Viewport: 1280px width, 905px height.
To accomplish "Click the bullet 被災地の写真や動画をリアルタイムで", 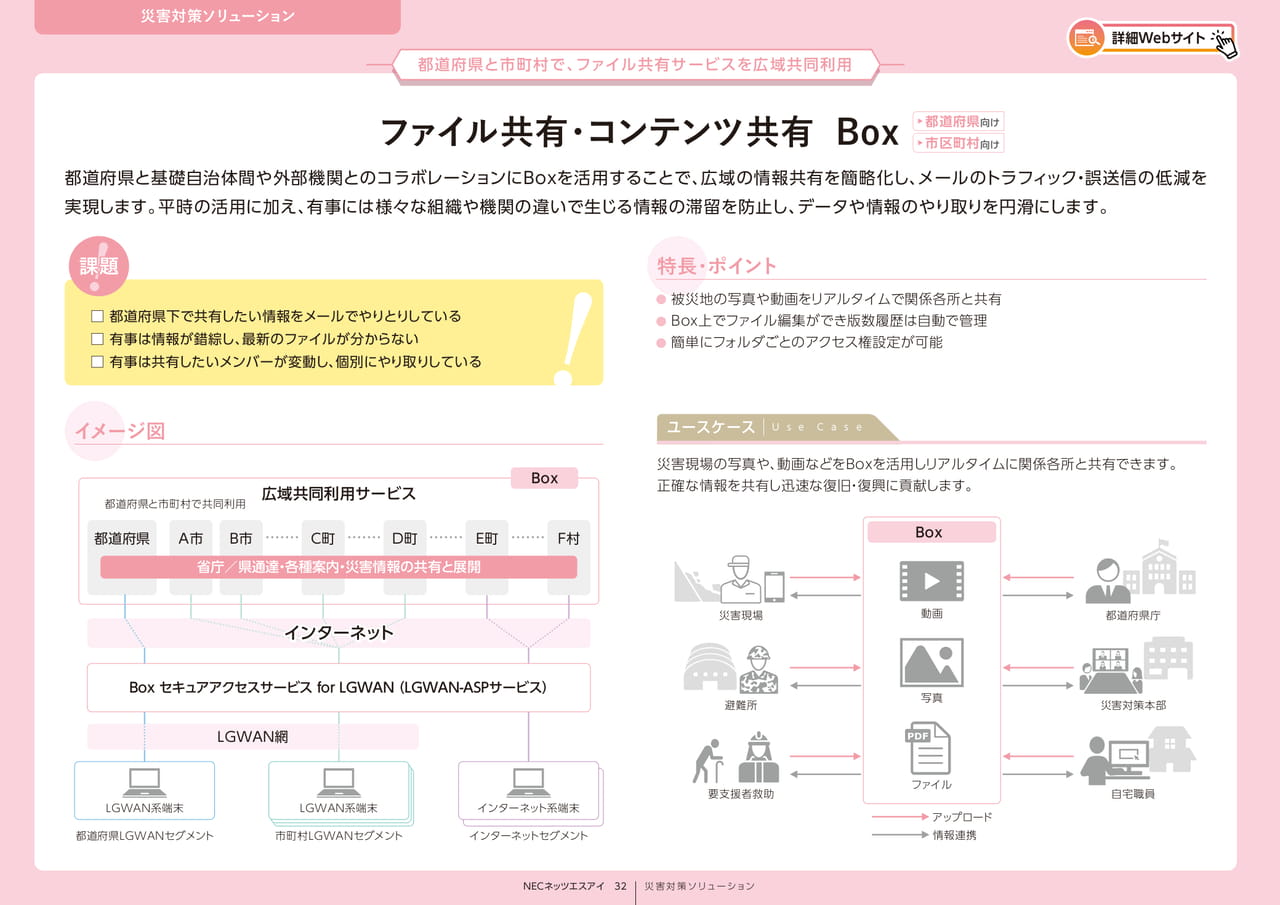I will [x=836, y=299].
